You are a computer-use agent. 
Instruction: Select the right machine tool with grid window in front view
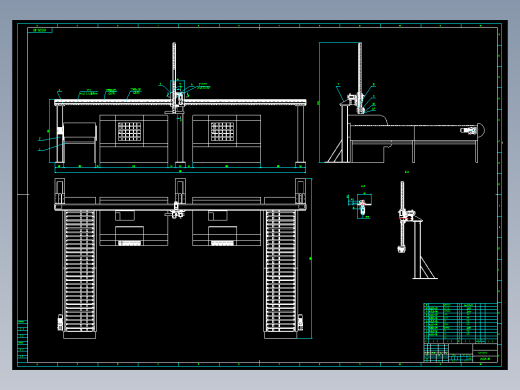(x=226, y=139)
